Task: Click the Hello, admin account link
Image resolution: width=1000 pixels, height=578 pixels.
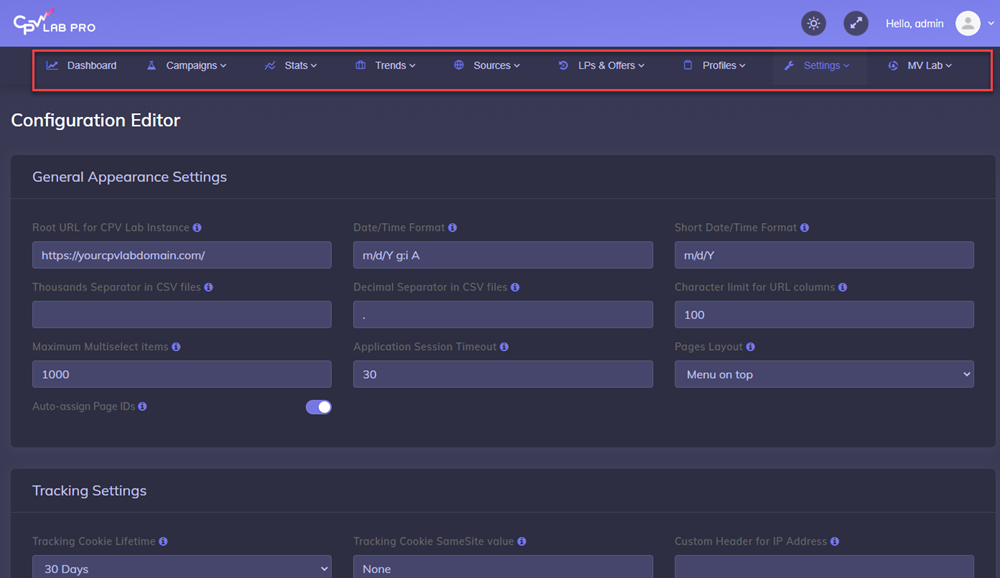Action: pyautogui.click(x=914, y=23)
